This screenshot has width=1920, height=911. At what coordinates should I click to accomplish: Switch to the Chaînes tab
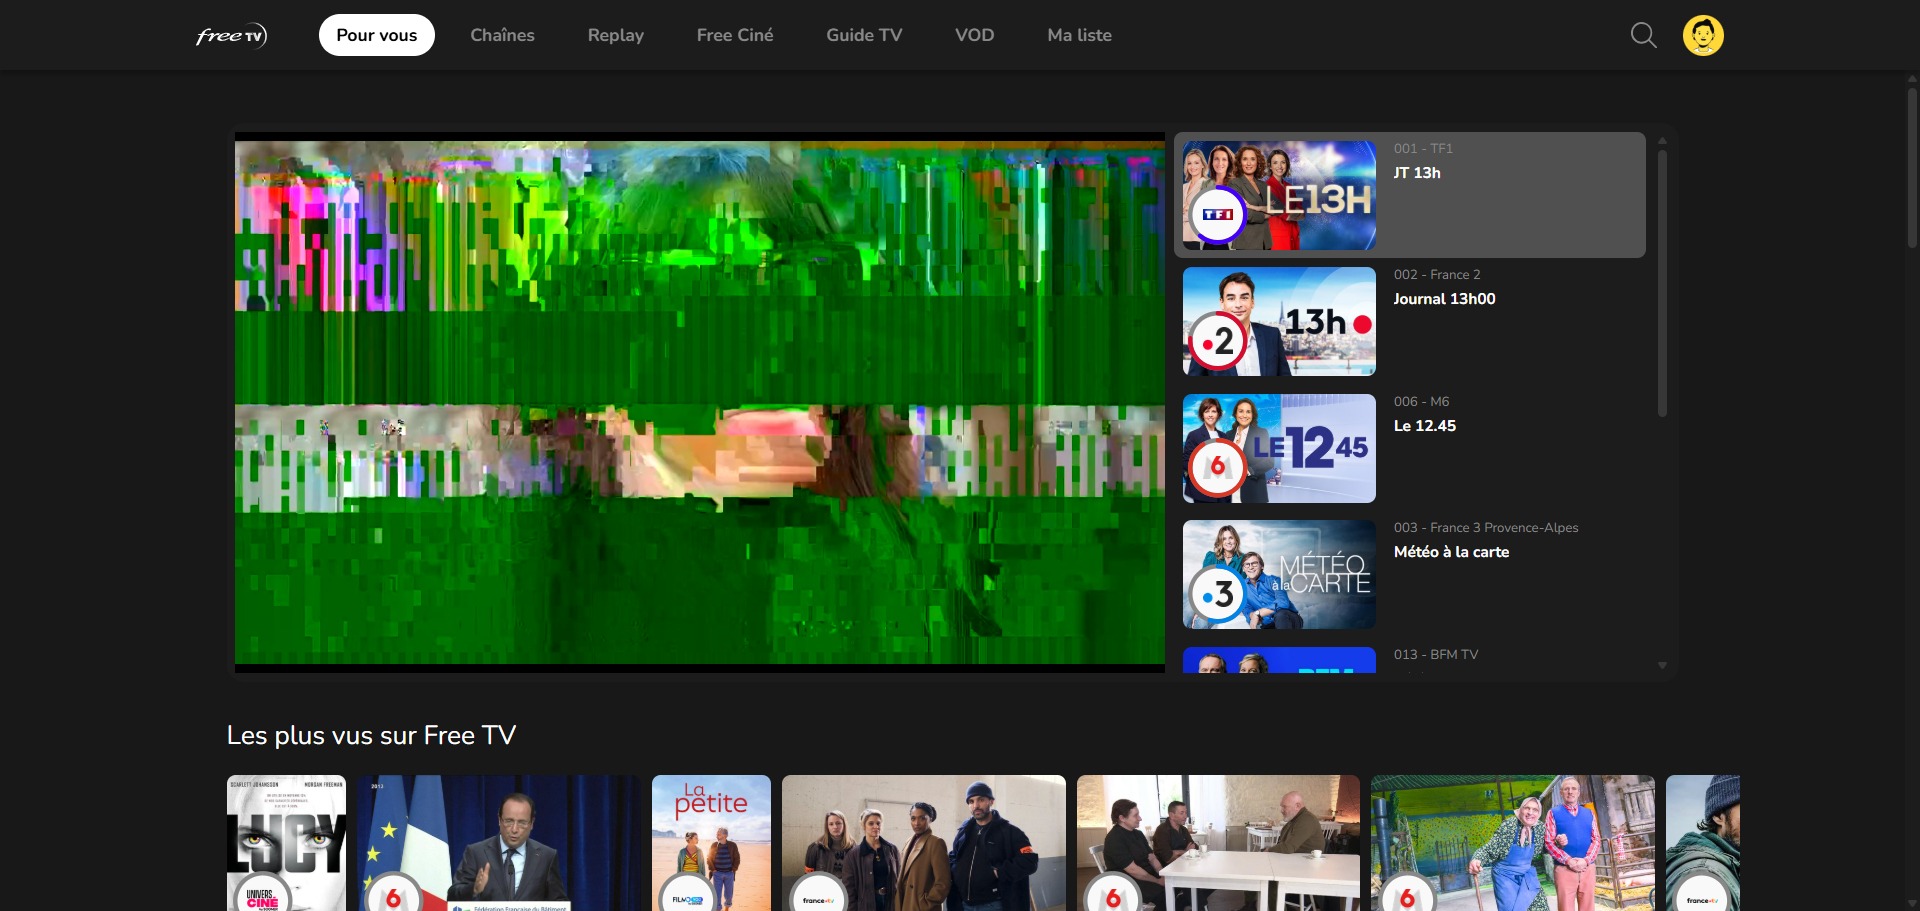point(502,35)
